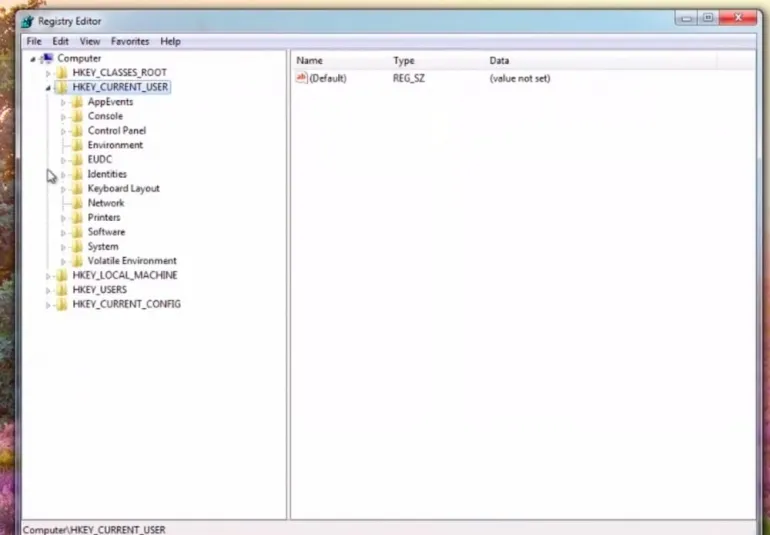Expand the Console key
Screen dimensions: 770x535
pyautogui.click(x=63, y=117)
